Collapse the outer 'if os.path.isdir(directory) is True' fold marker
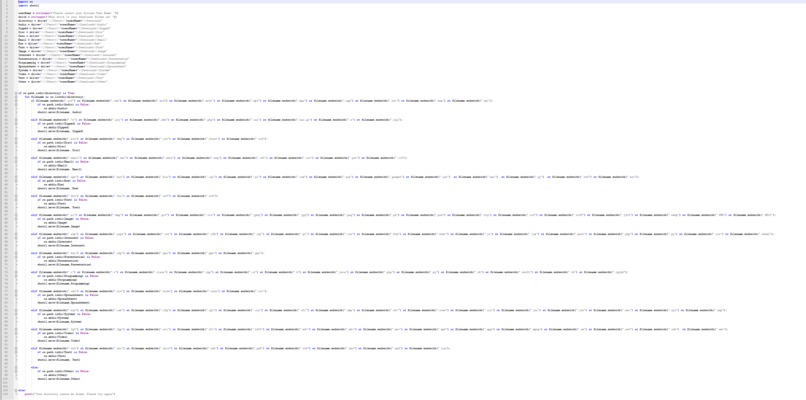Viewport: 806px width, 400px height. point(16,93)
